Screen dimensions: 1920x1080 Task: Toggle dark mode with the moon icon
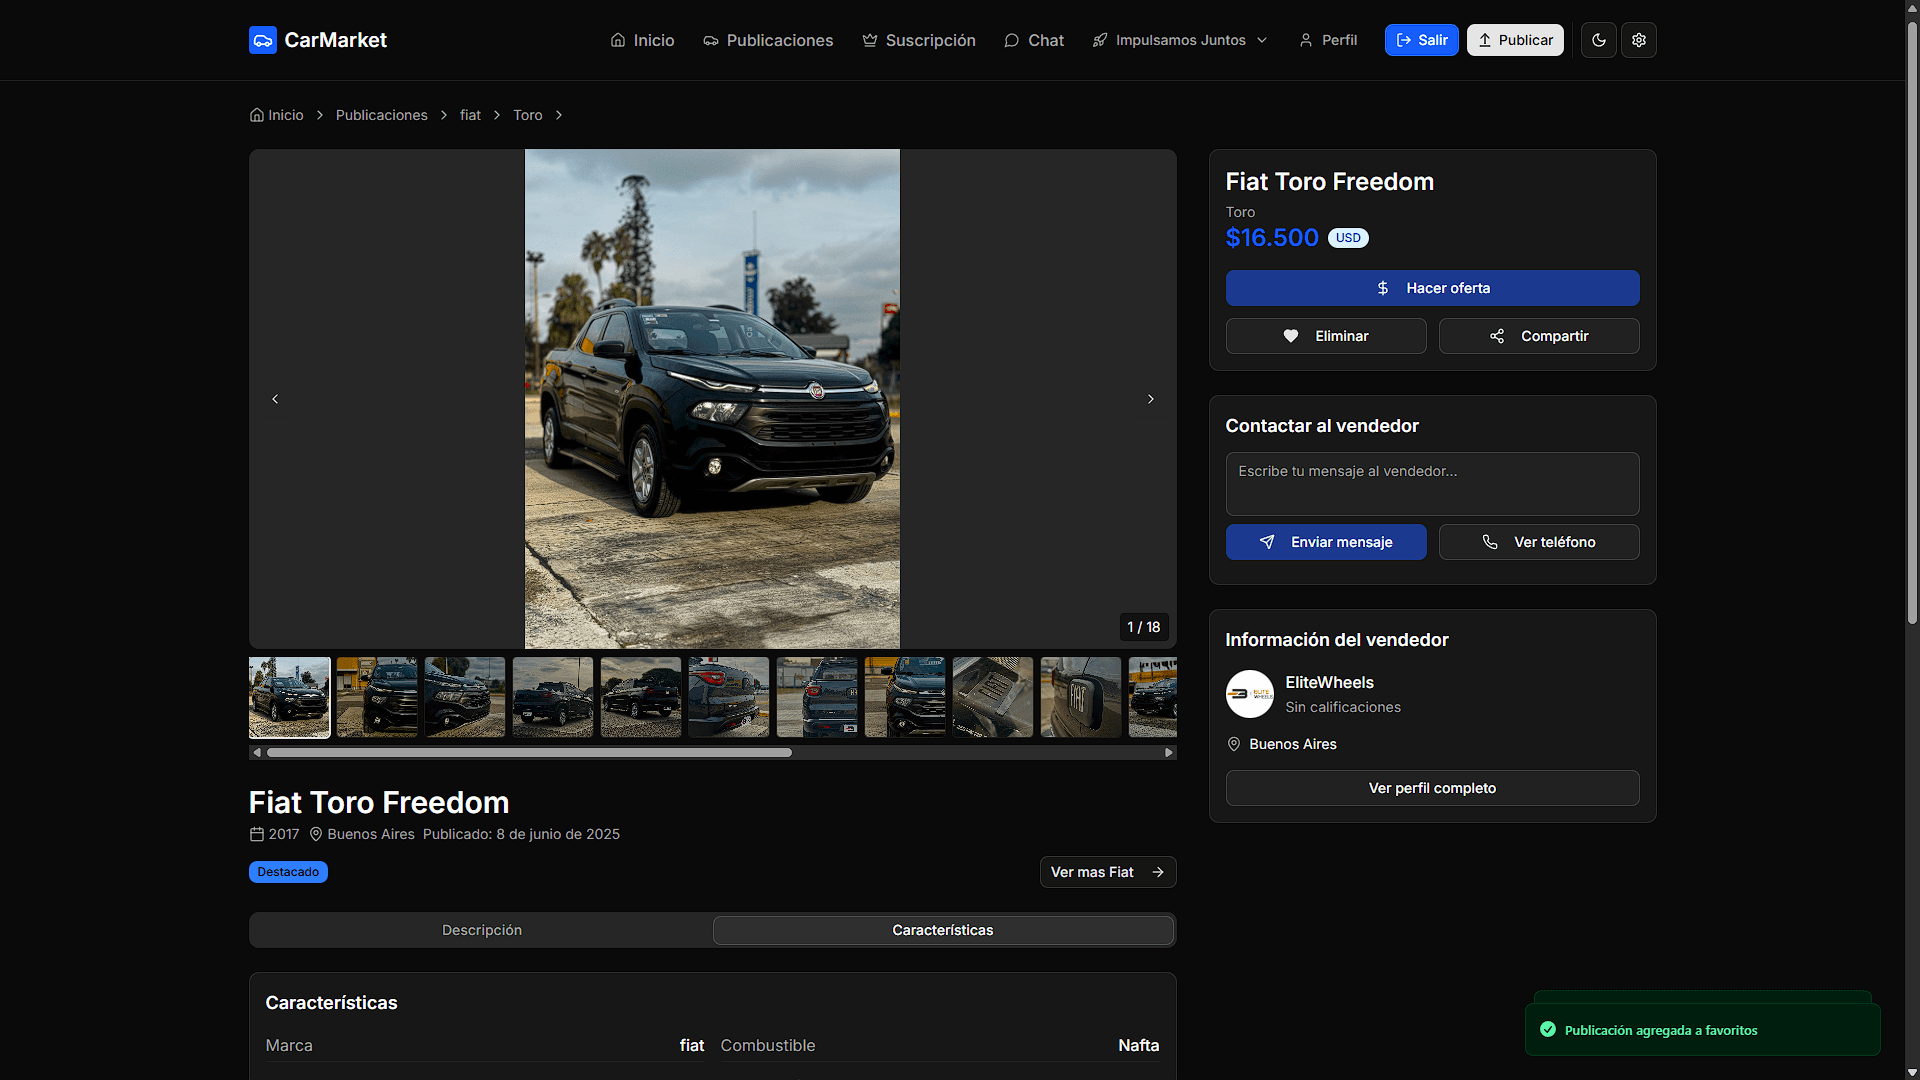point(1599,40)
